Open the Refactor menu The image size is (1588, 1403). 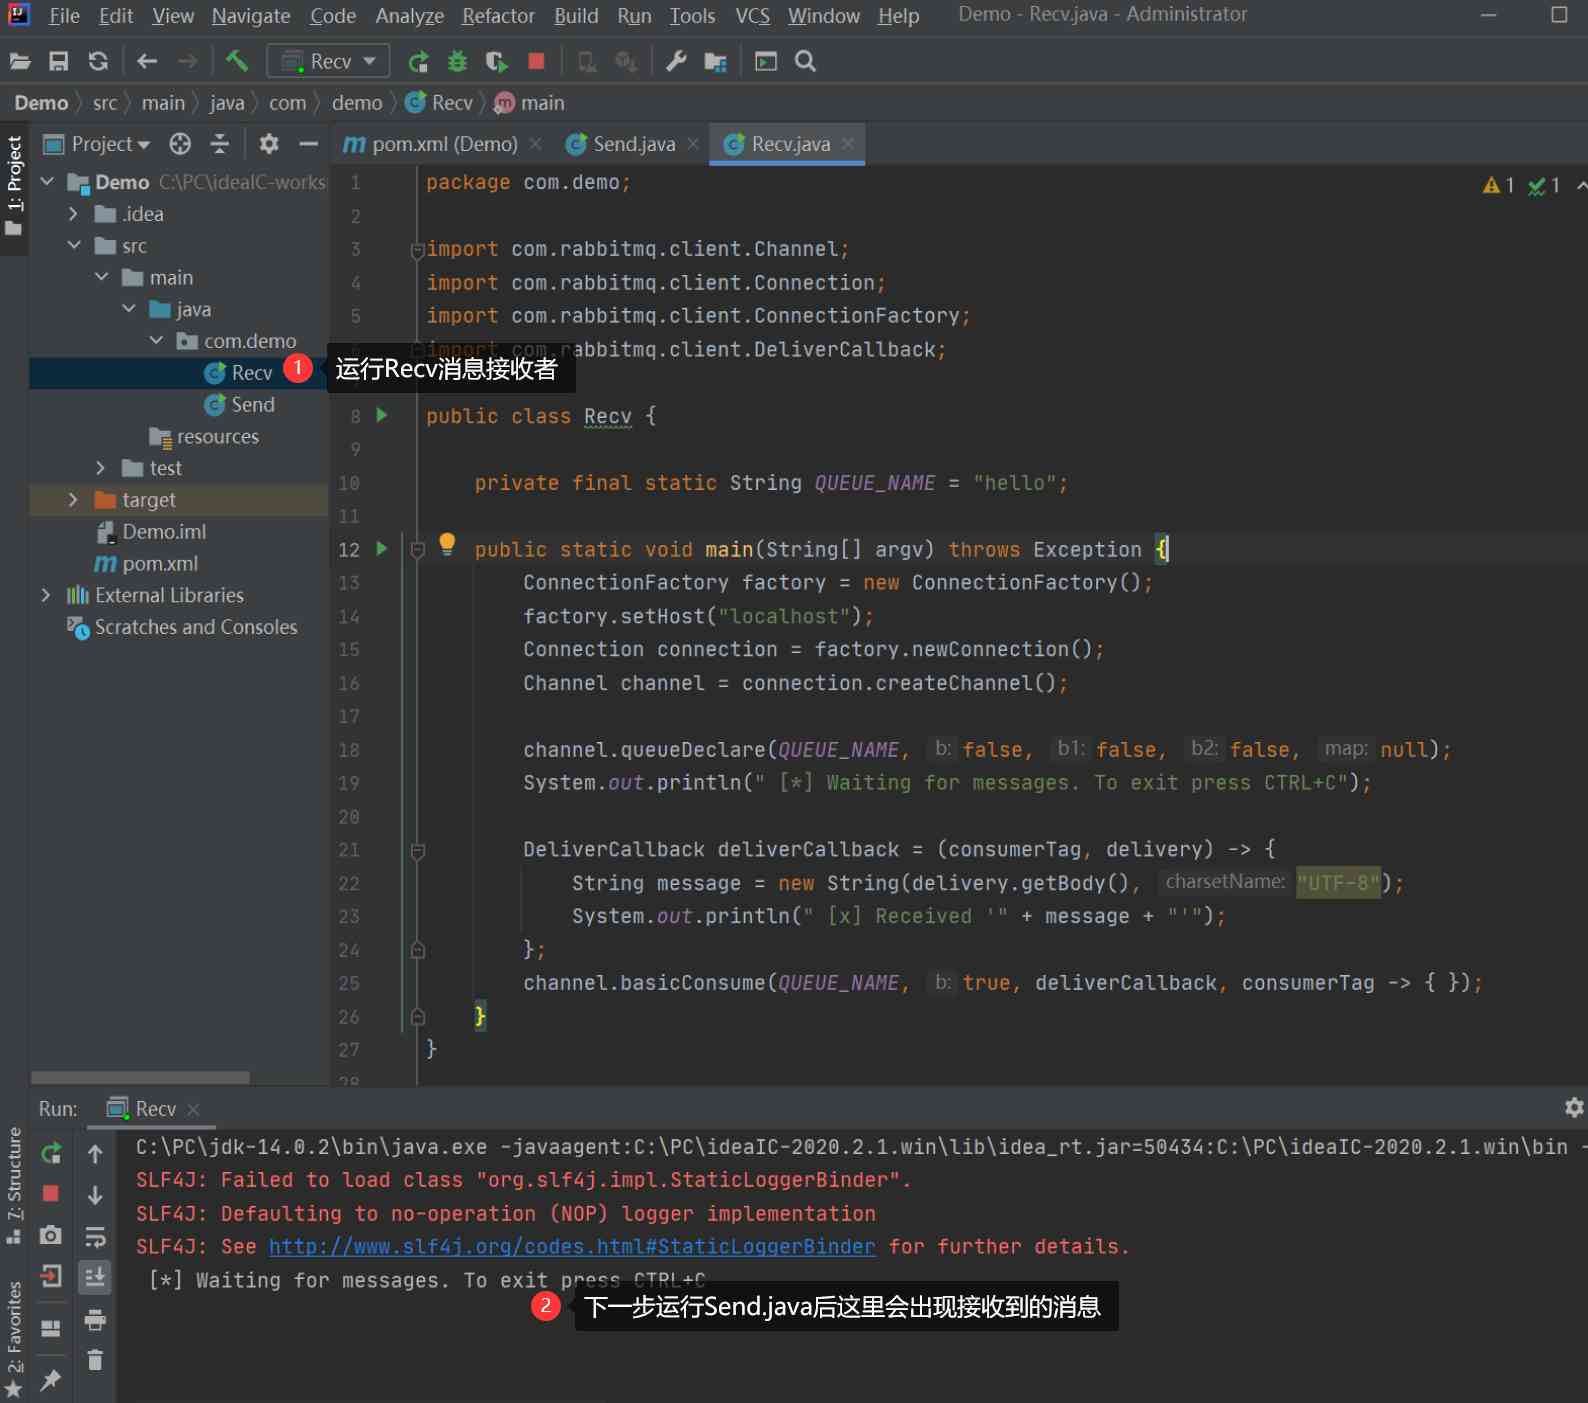pyautogui.click(x=498, y=16)
